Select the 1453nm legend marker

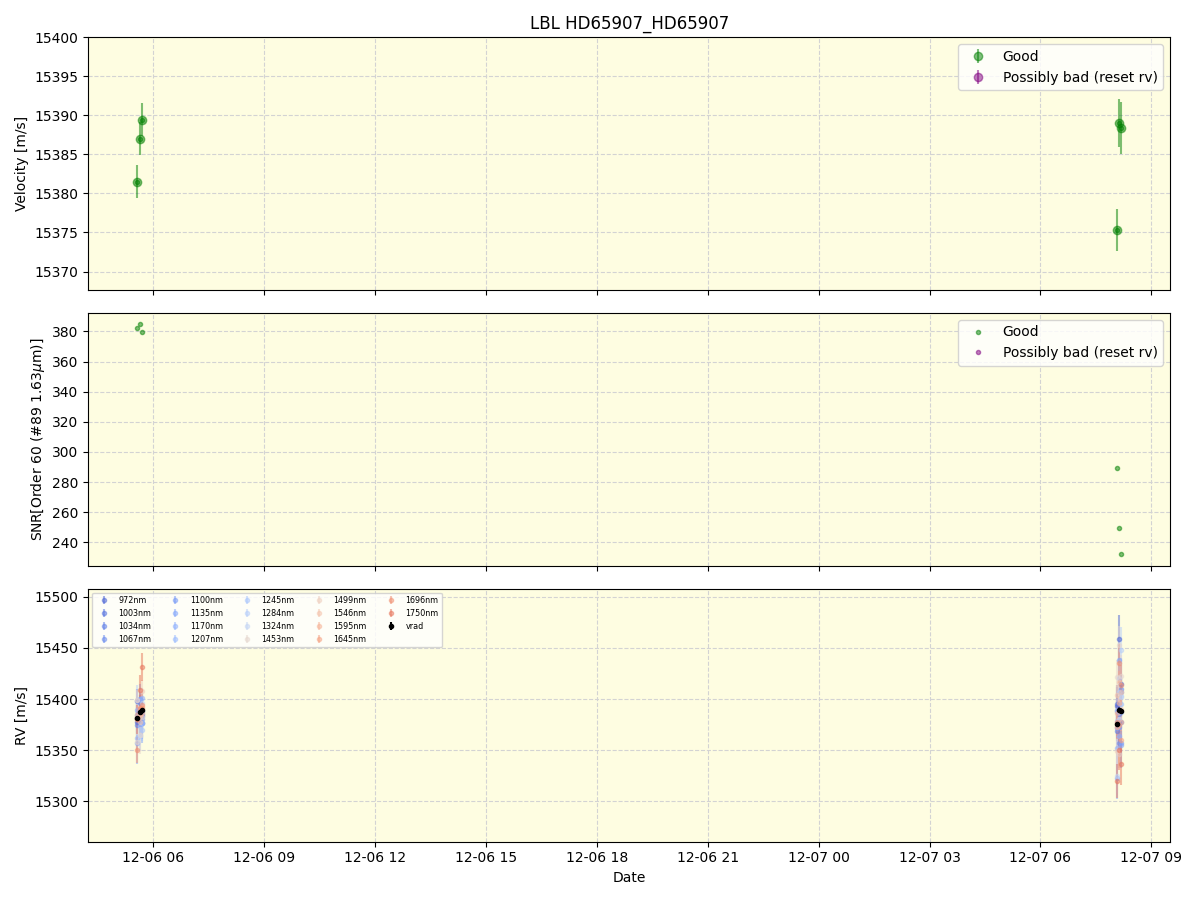tap(247, 639)
